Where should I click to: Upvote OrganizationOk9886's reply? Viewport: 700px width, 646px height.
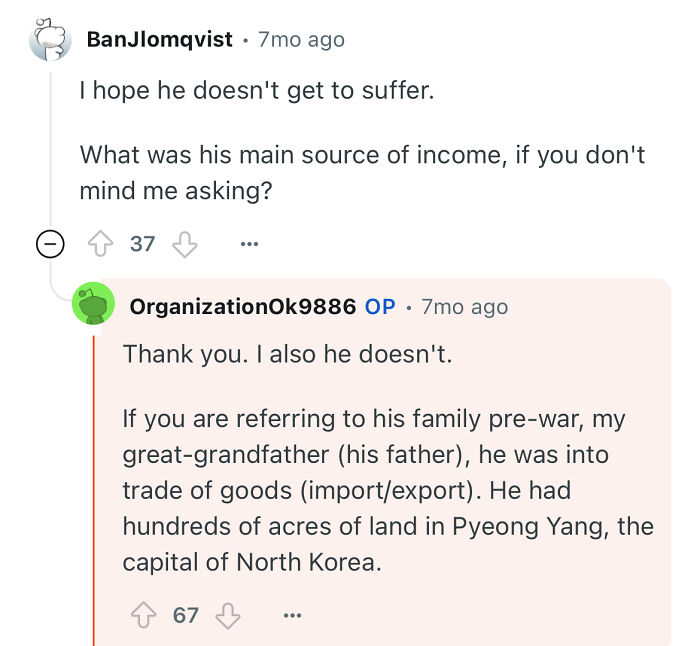tap(143, 615)
